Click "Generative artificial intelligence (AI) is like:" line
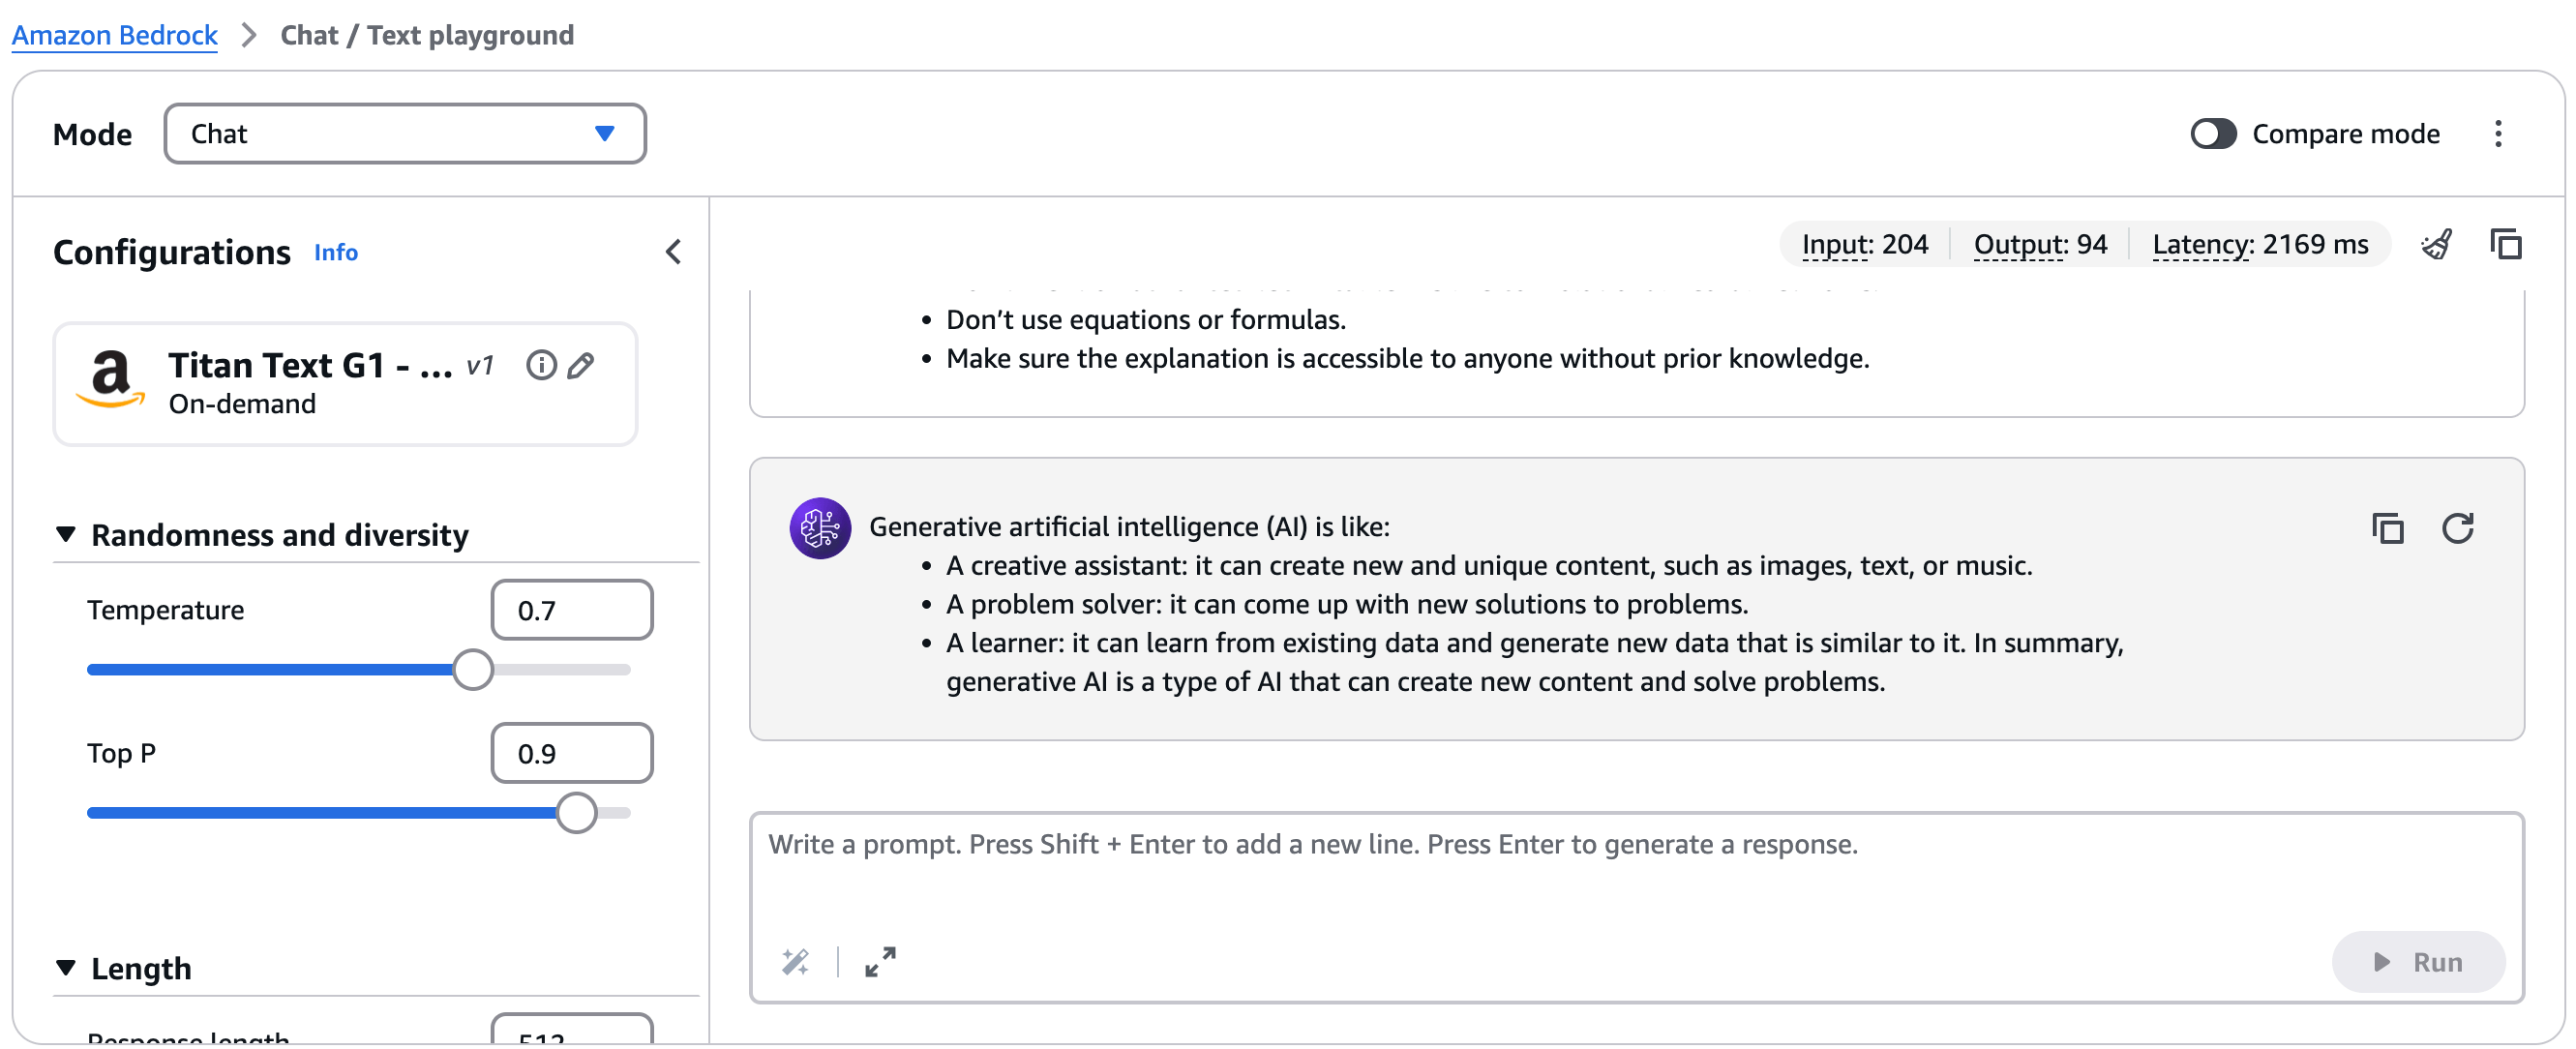The height and width of the screenshot is (1049, 2576). (x=1129, y=527)
